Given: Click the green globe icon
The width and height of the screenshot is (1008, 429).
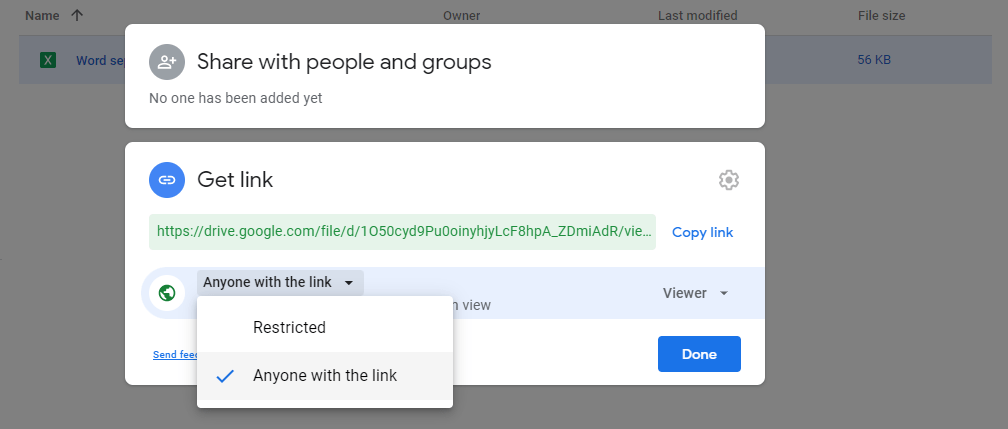Looking at the screenshot, I should tap(166, 293).
